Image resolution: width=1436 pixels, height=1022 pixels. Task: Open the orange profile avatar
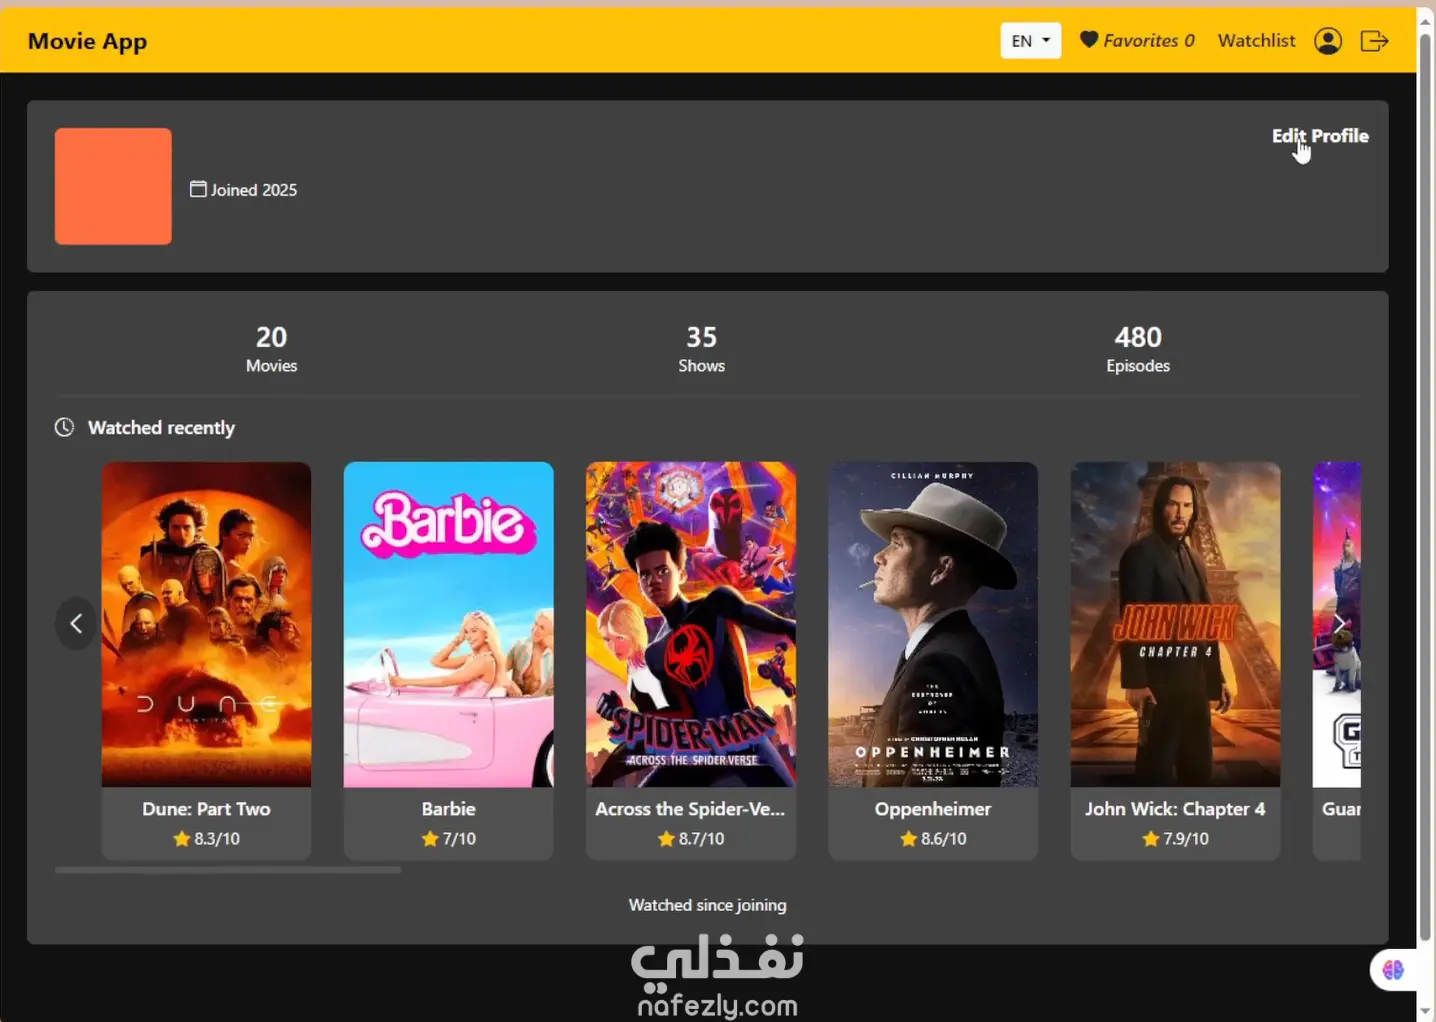[x=113, y=186]
